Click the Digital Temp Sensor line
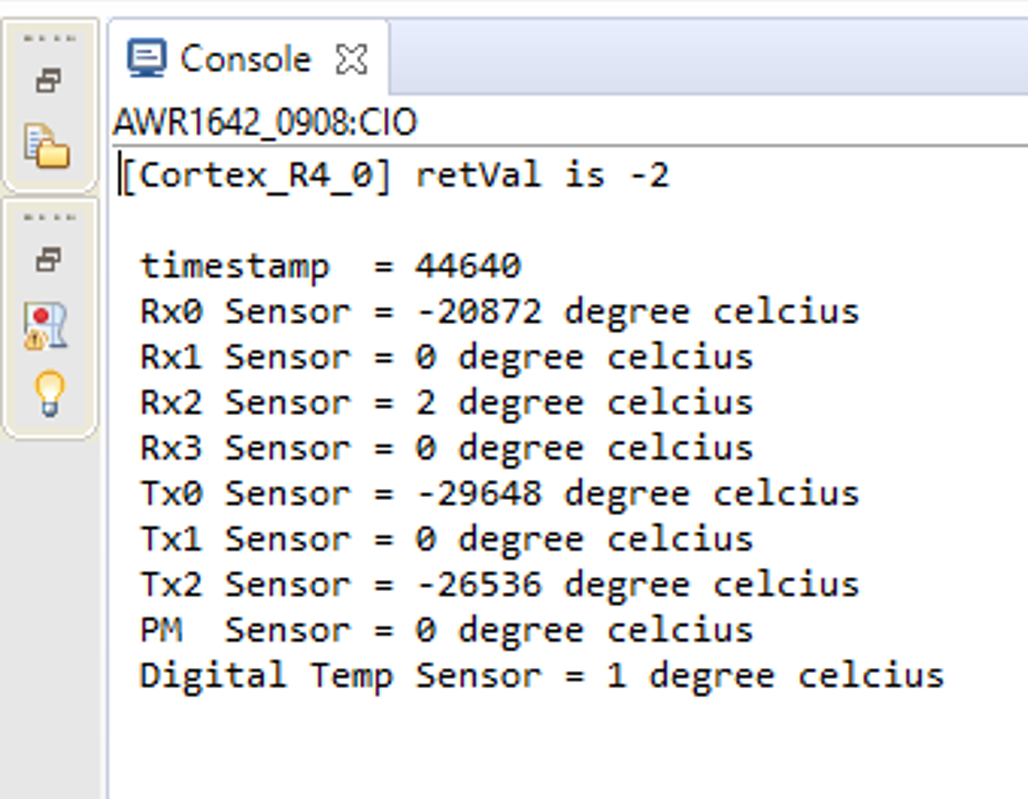The image size is (1028, 799). point(540,676)
